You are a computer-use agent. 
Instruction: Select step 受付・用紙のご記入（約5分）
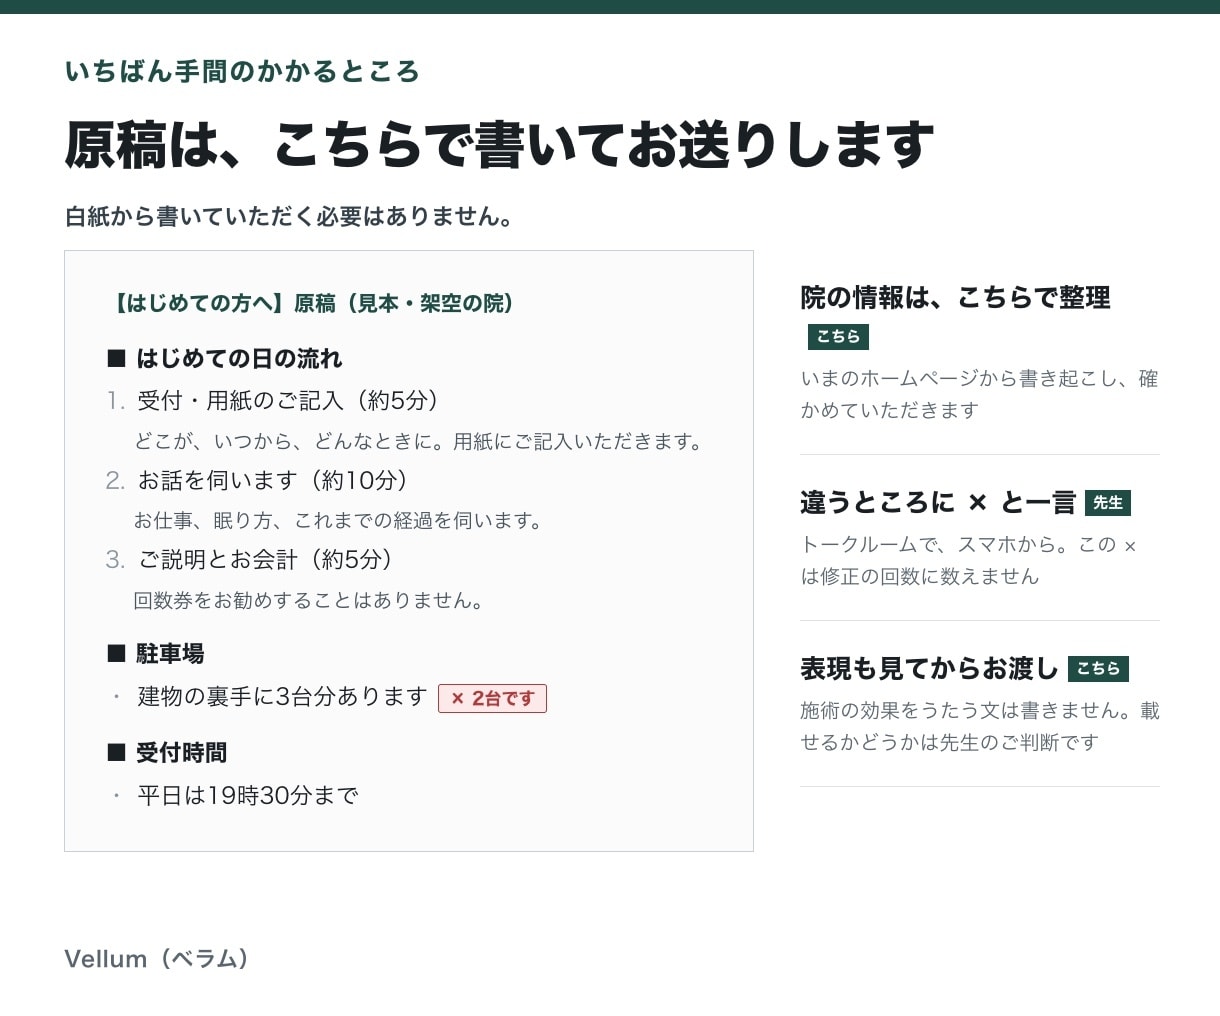pos(288,401)
